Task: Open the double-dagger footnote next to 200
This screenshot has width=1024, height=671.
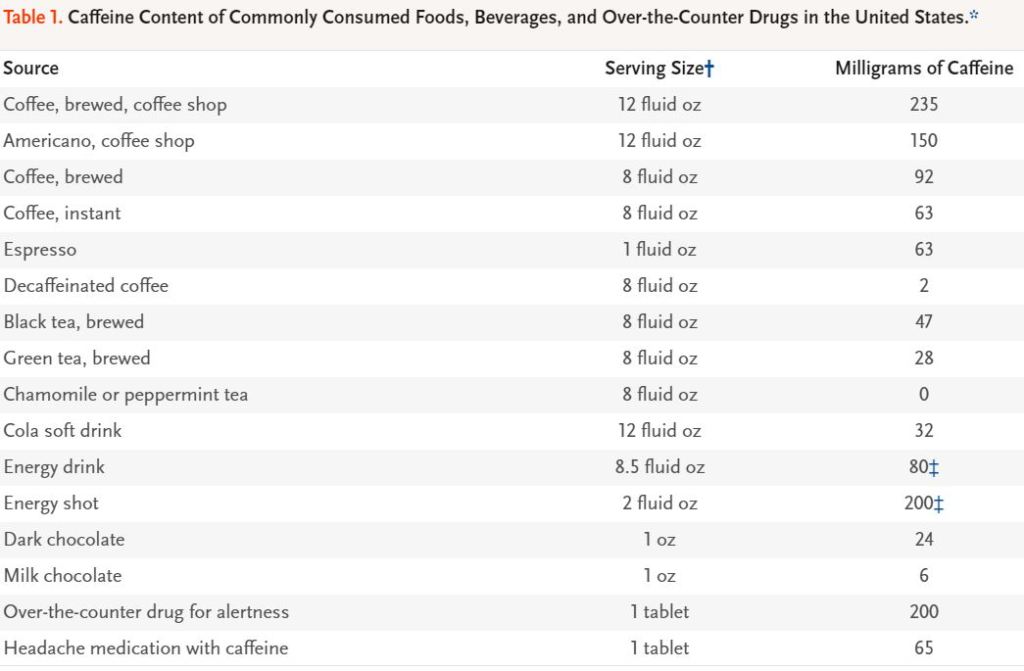Action: point(938,504)
